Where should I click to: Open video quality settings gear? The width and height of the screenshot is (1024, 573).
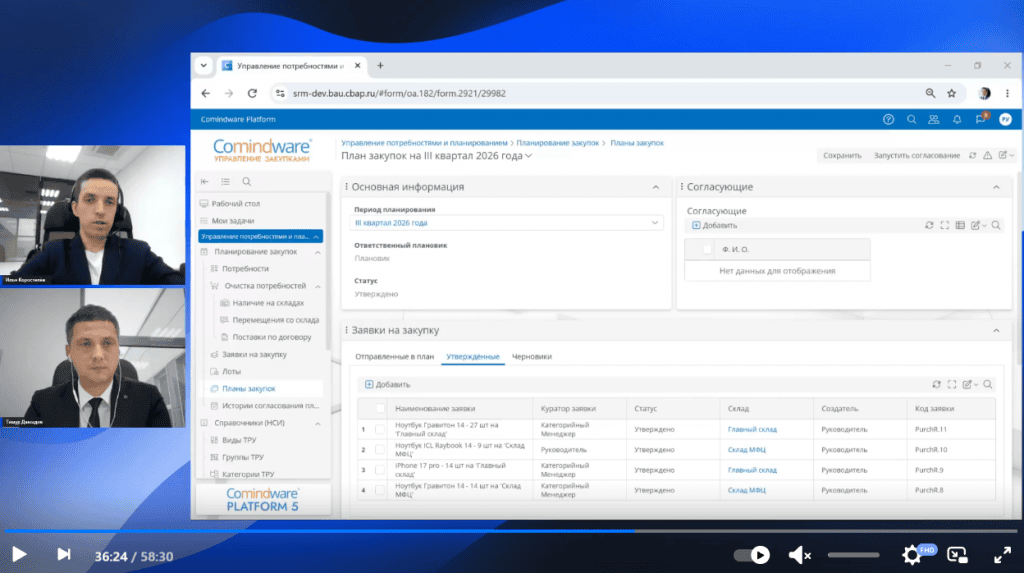pos(912,555)
